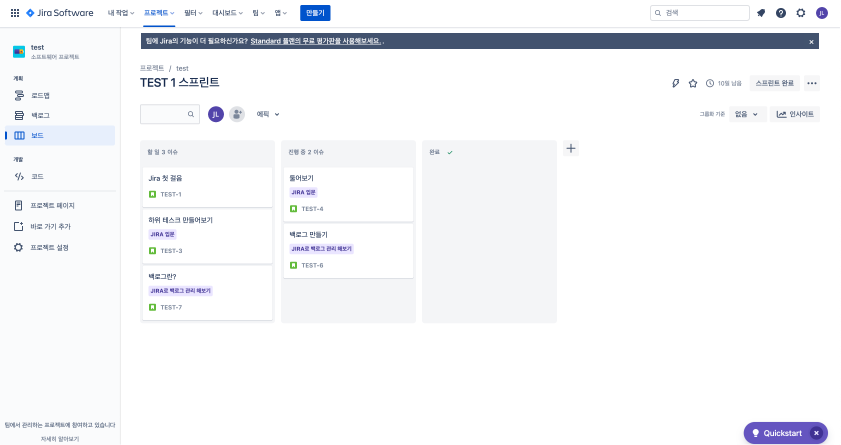Open the Epic filter dropdown
Image resolution: width=841 pixels, height=445 pixels.
point(268,114)
